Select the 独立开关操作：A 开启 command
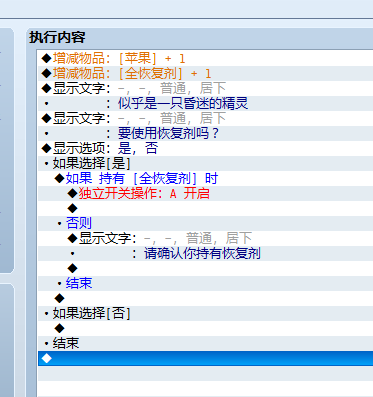 [205, 193]
